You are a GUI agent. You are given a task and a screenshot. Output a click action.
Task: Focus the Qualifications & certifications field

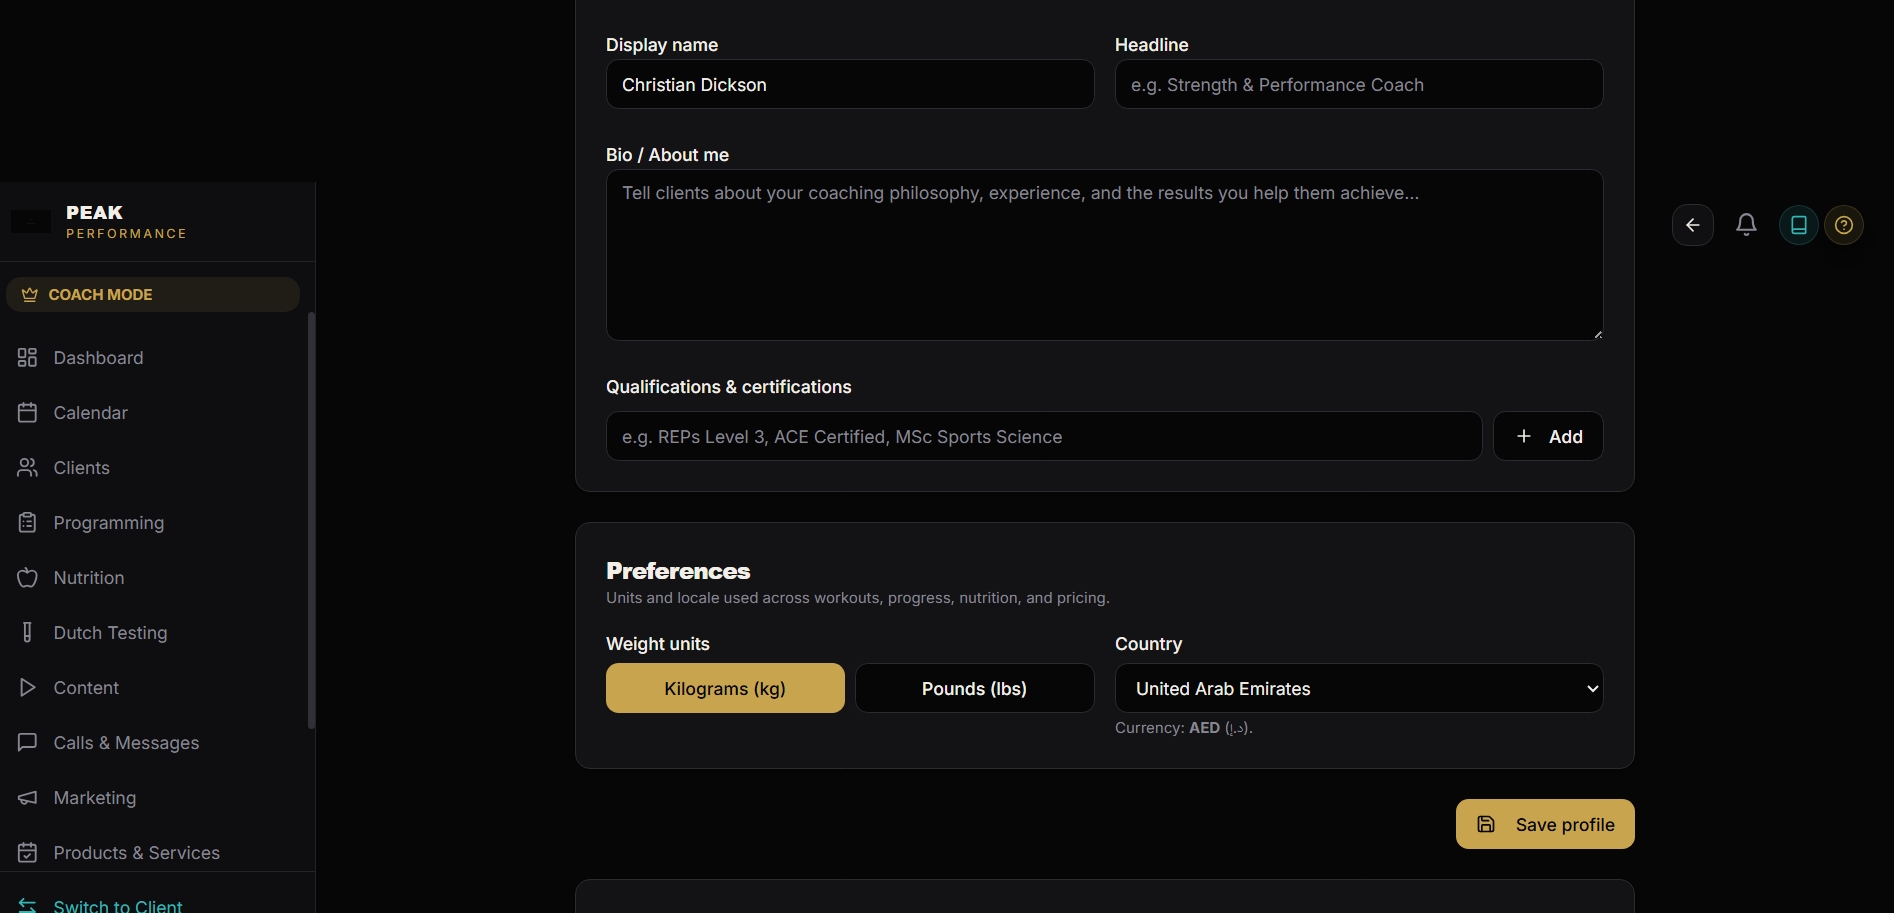coord(1044,436)
